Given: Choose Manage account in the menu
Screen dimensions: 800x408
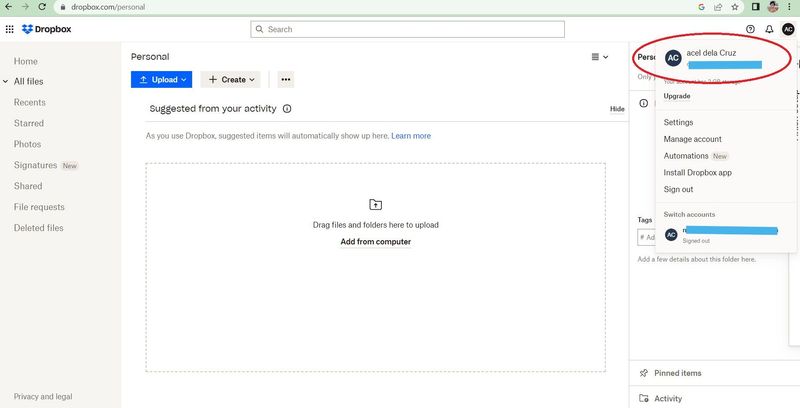Looking at the screenshot, I should 692,139.
